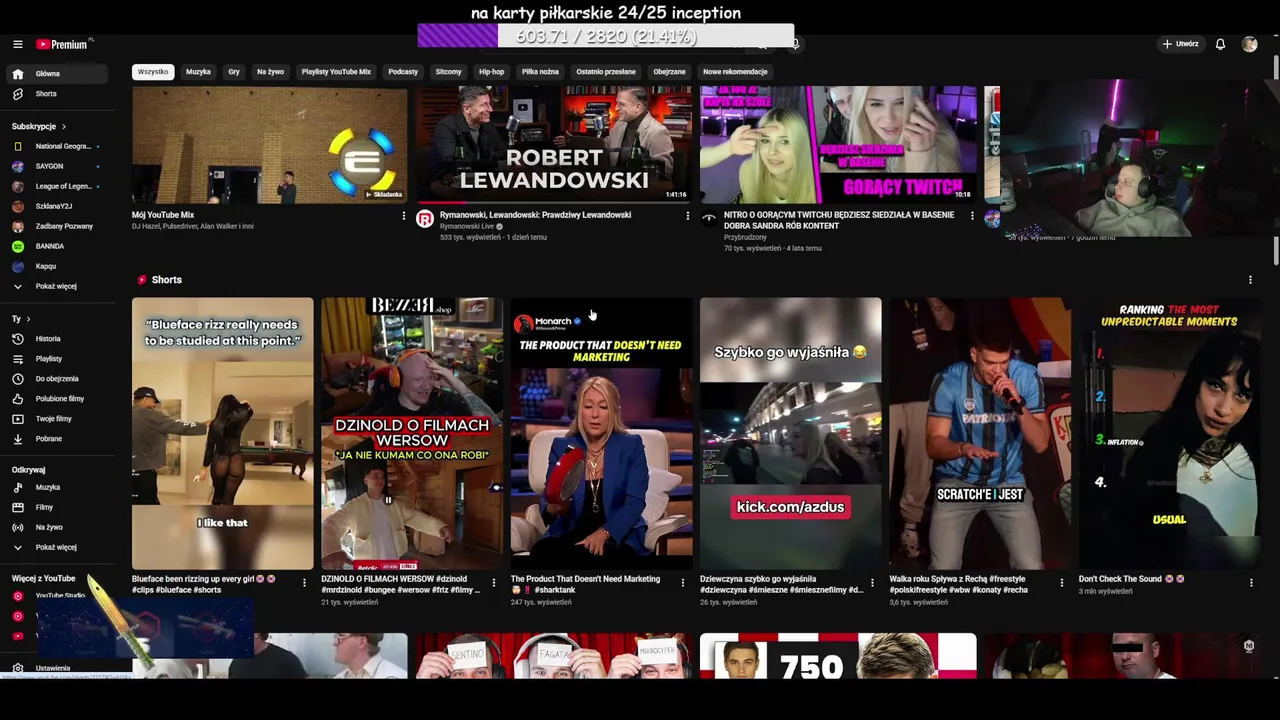Open options for sharktank short
Viewport: 1280px width, 720px height.
pos(683,582)
